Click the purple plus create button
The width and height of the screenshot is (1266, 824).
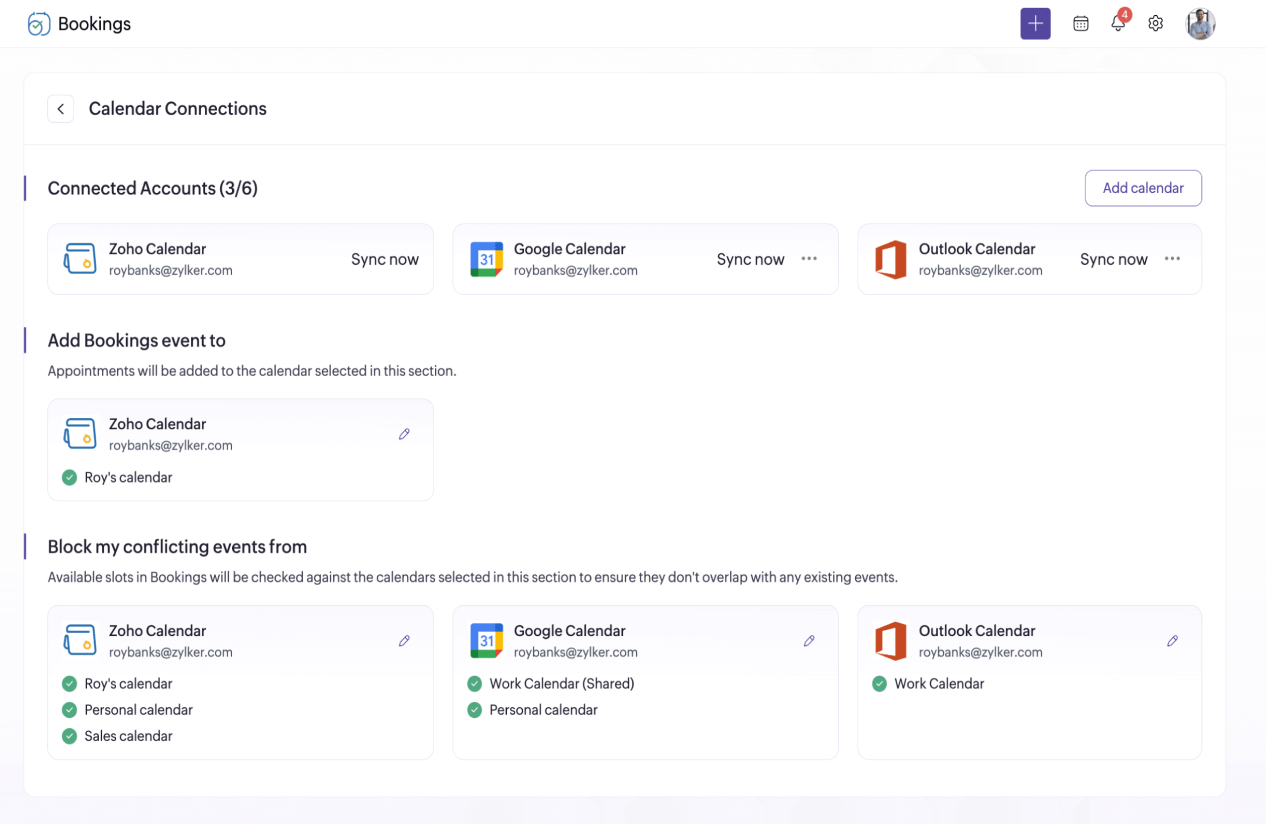click(1035, 23)
